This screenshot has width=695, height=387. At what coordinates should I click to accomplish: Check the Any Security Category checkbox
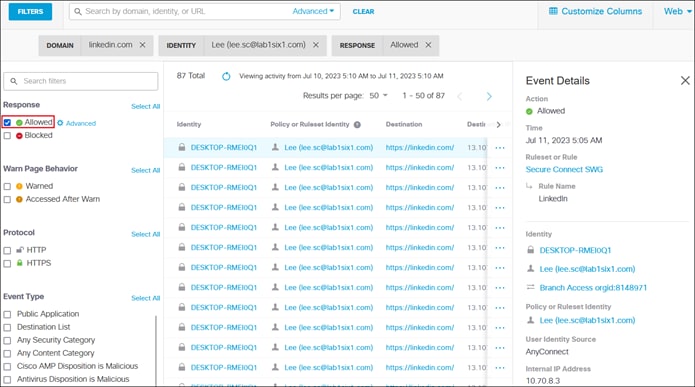[x=7, y=340]
